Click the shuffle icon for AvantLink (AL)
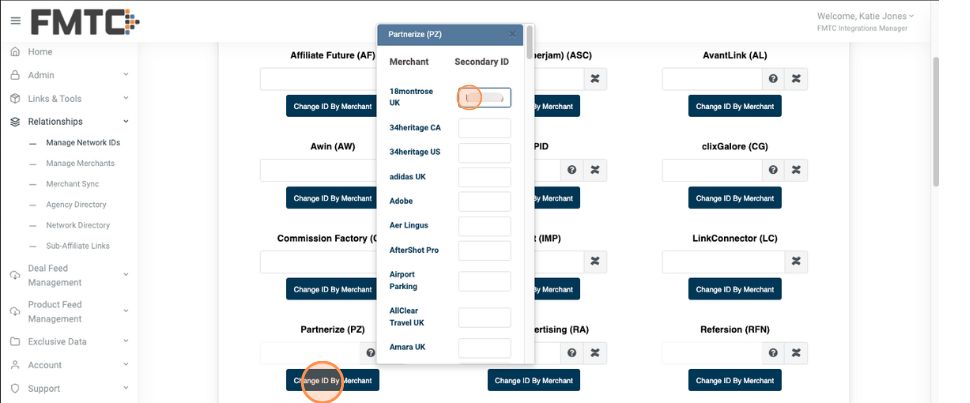 pos(796,79)
